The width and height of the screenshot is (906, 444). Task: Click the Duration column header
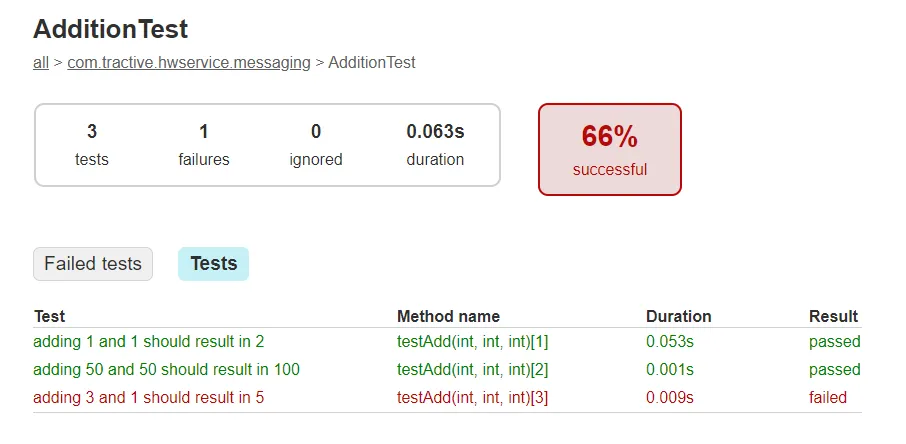pos(678,316)
